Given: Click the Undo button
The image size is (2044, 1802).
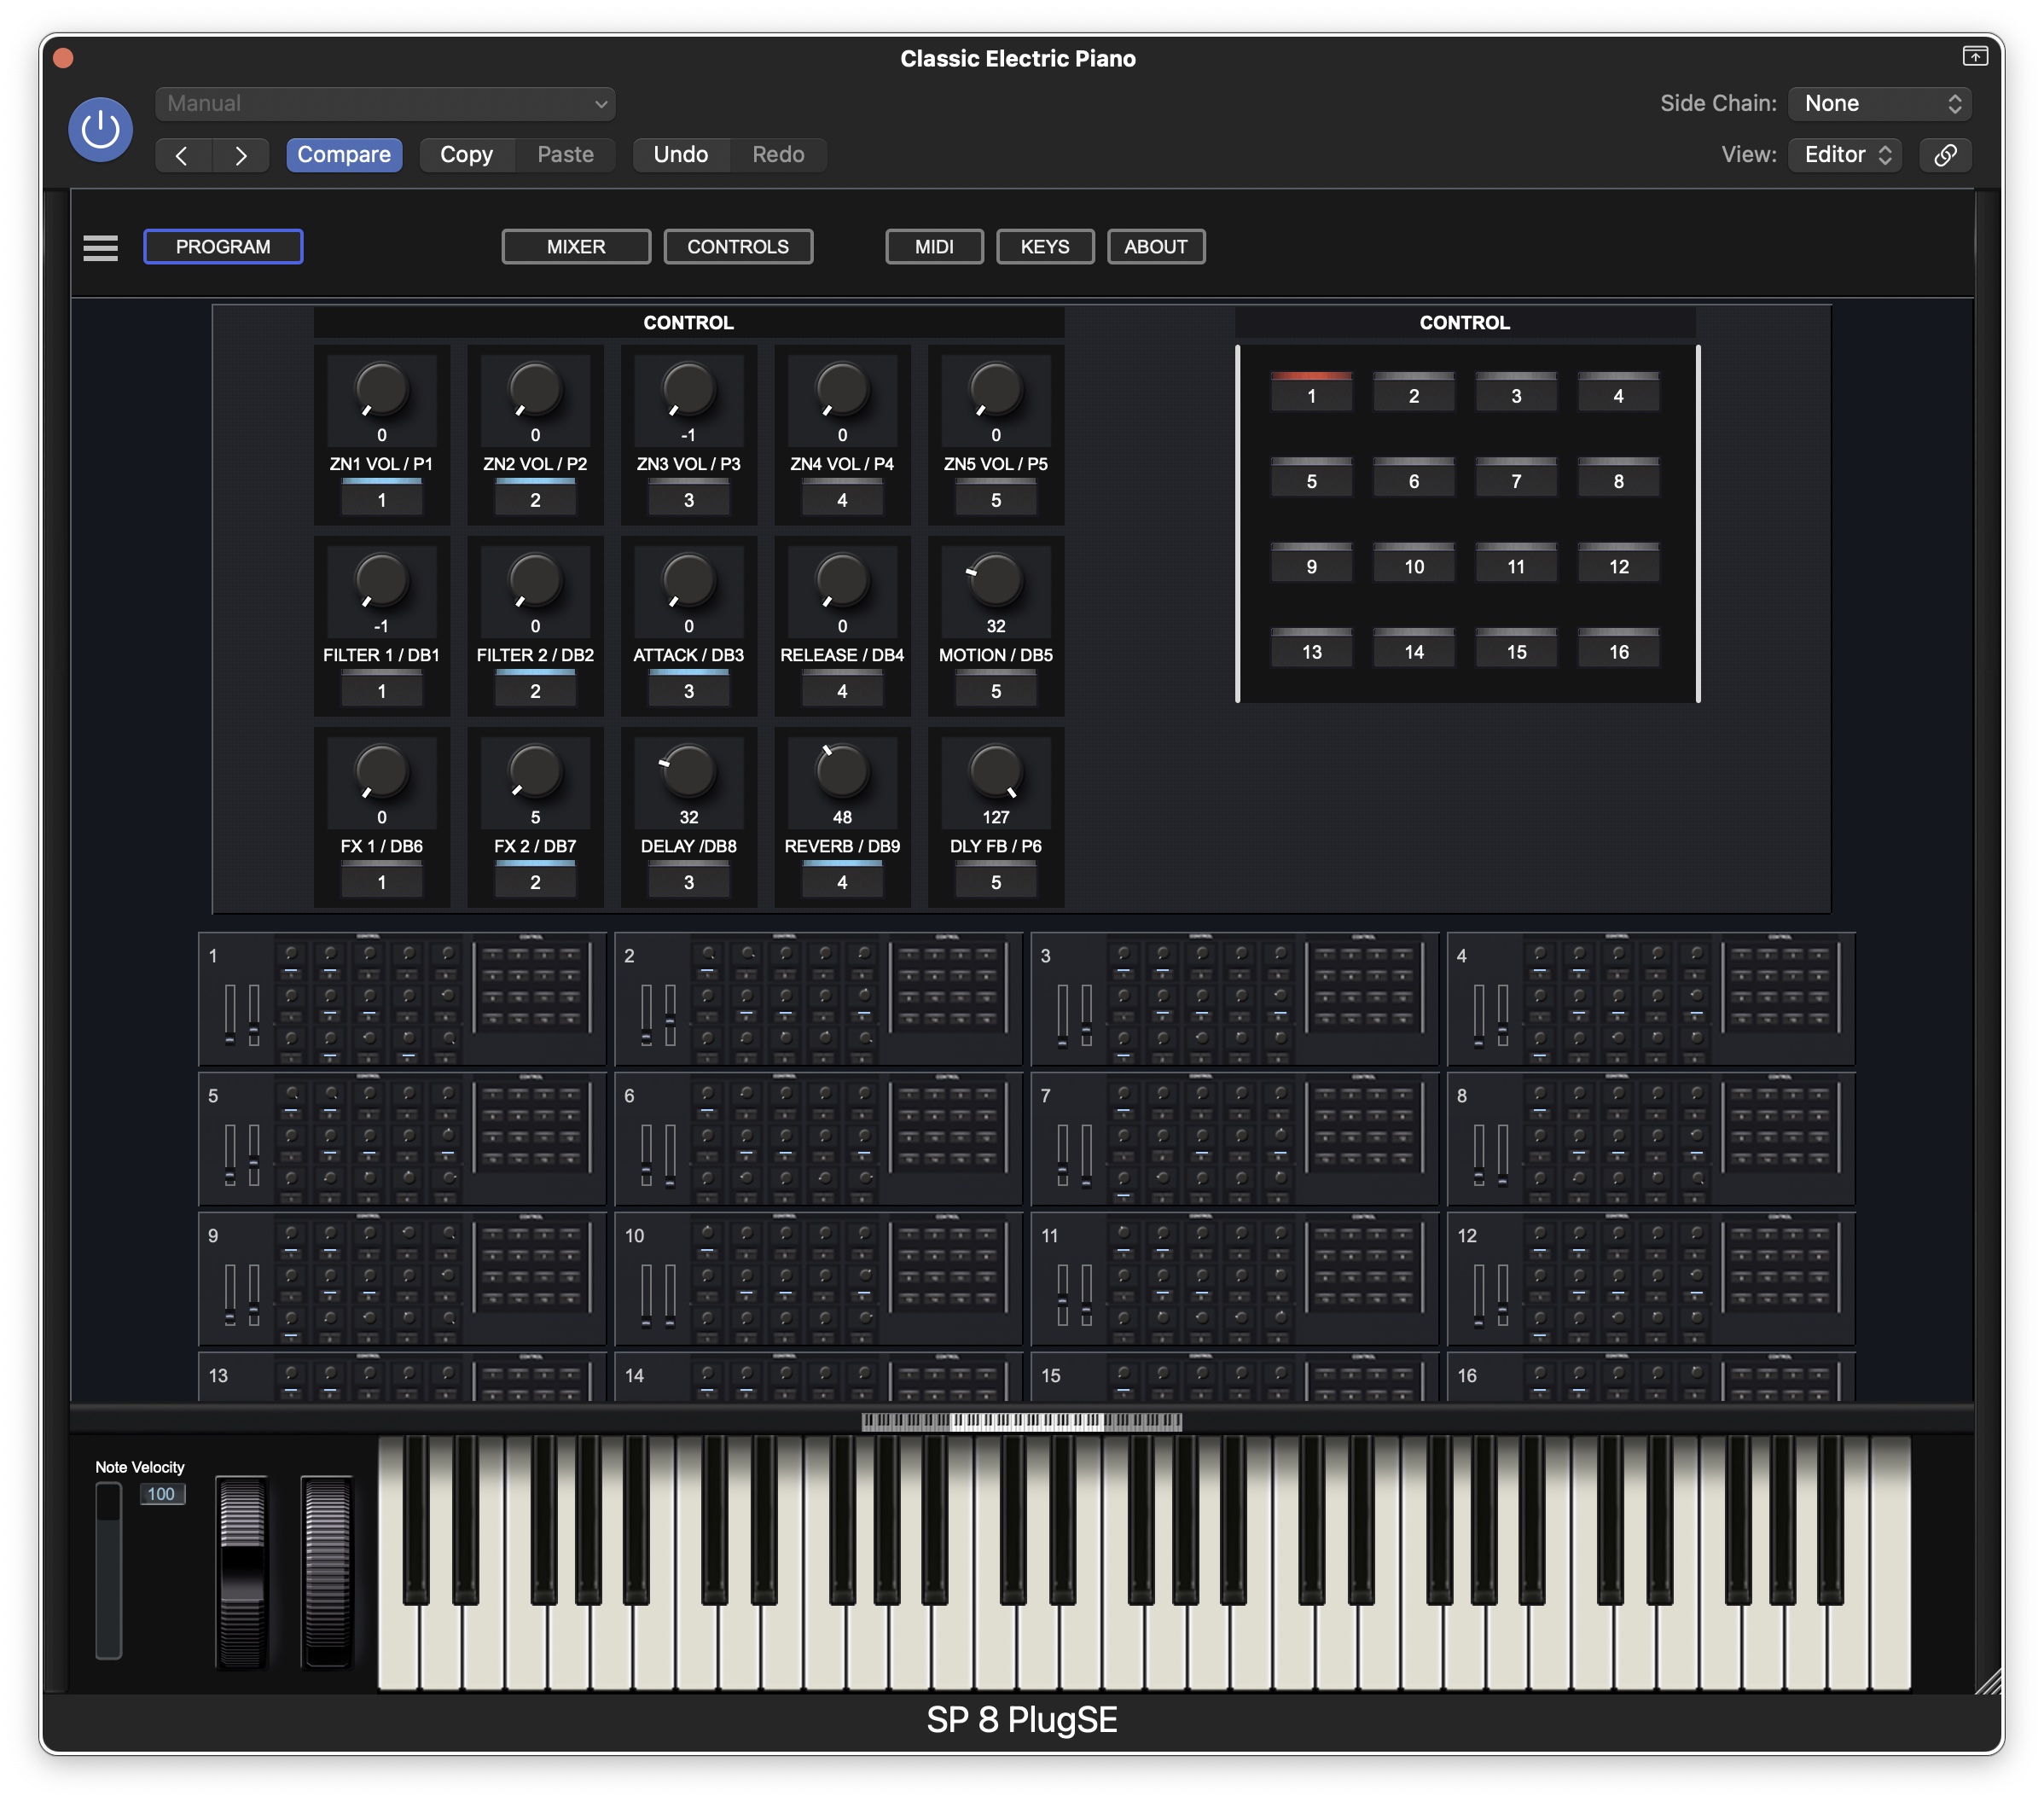Looking at the screenshot, I should tap(680, 155).
